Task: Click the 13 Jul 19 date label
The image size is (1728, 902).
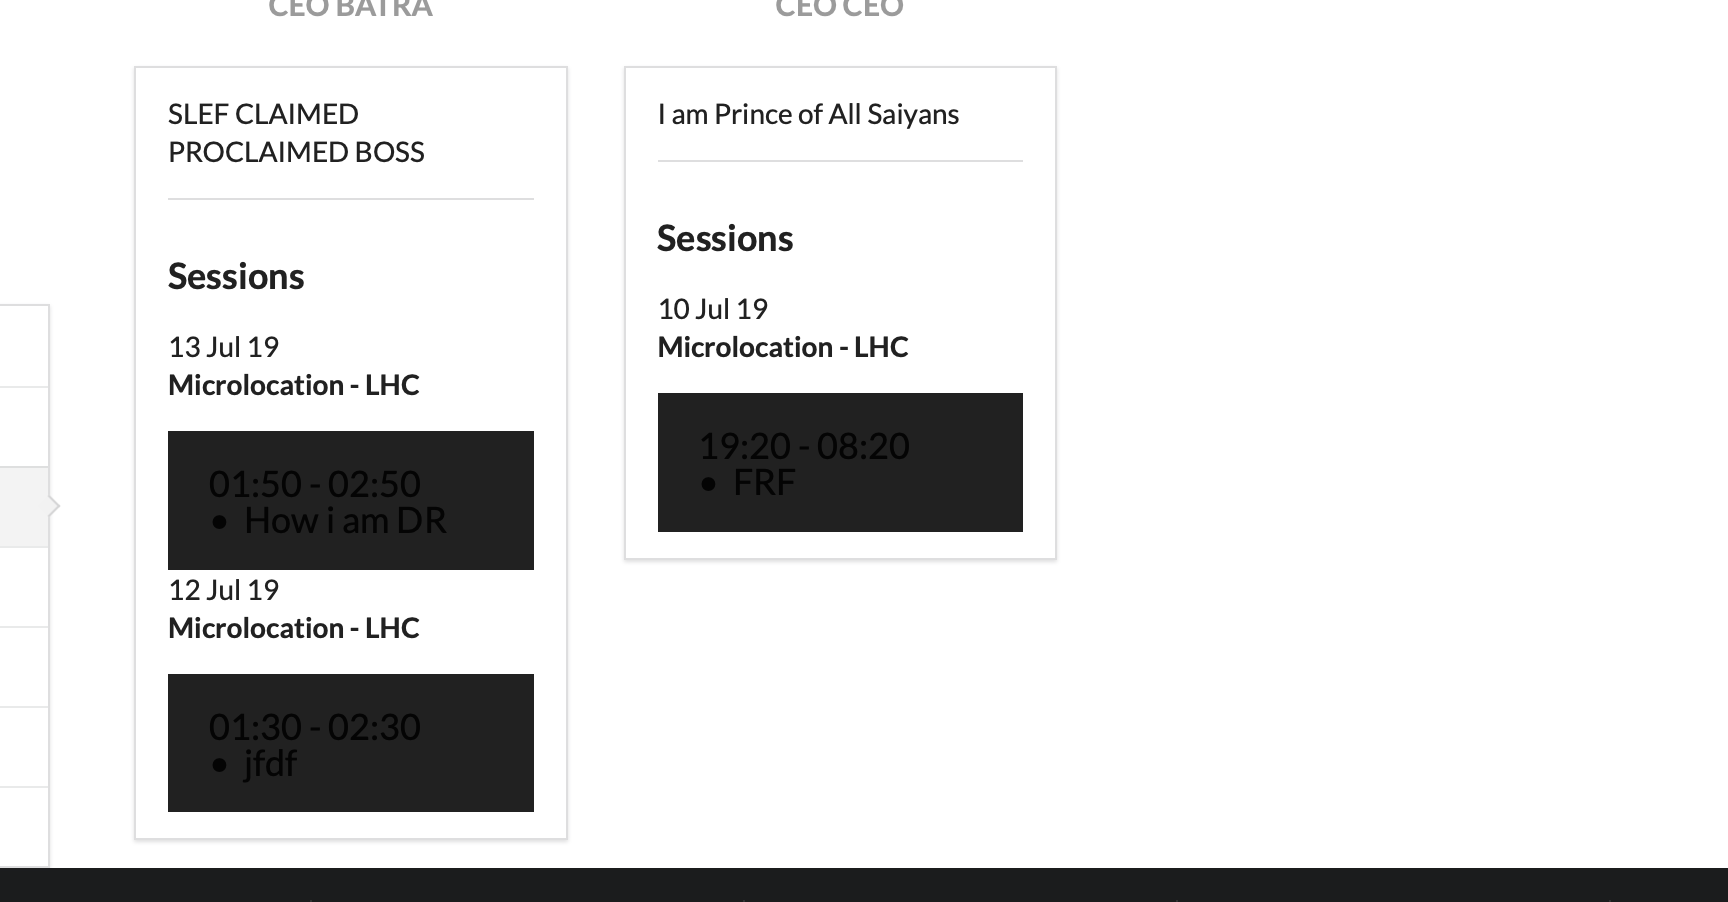Action: 224,347
